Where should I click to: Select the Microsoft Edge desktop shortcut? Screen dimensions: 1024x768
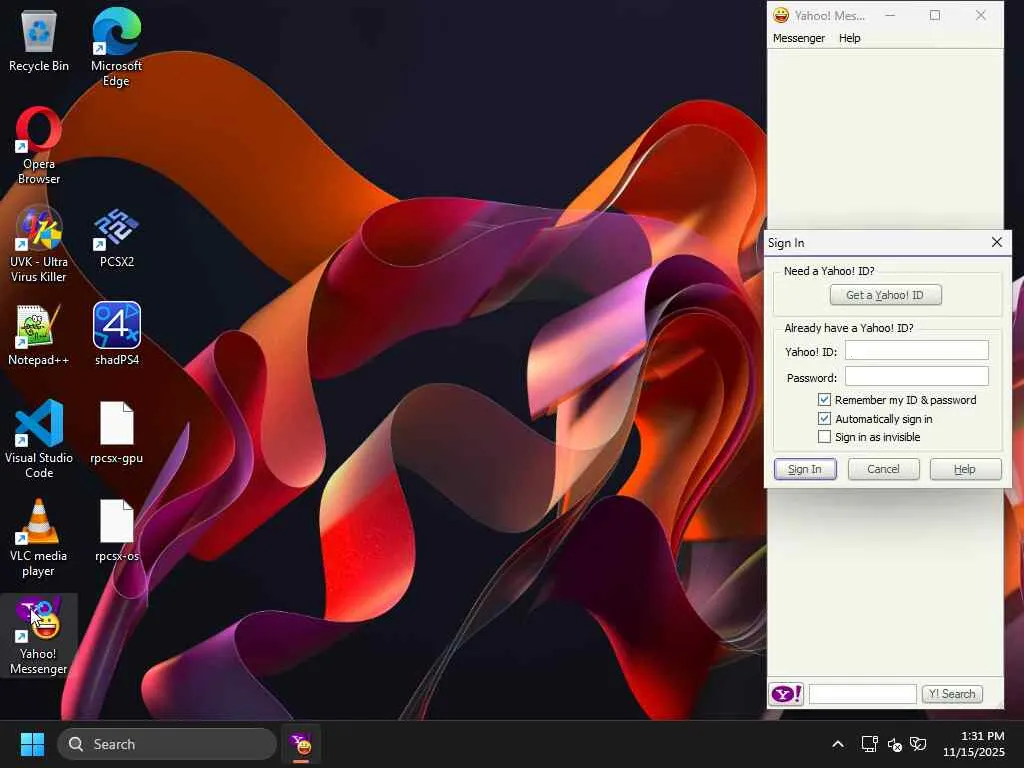(x=116, y=47)
